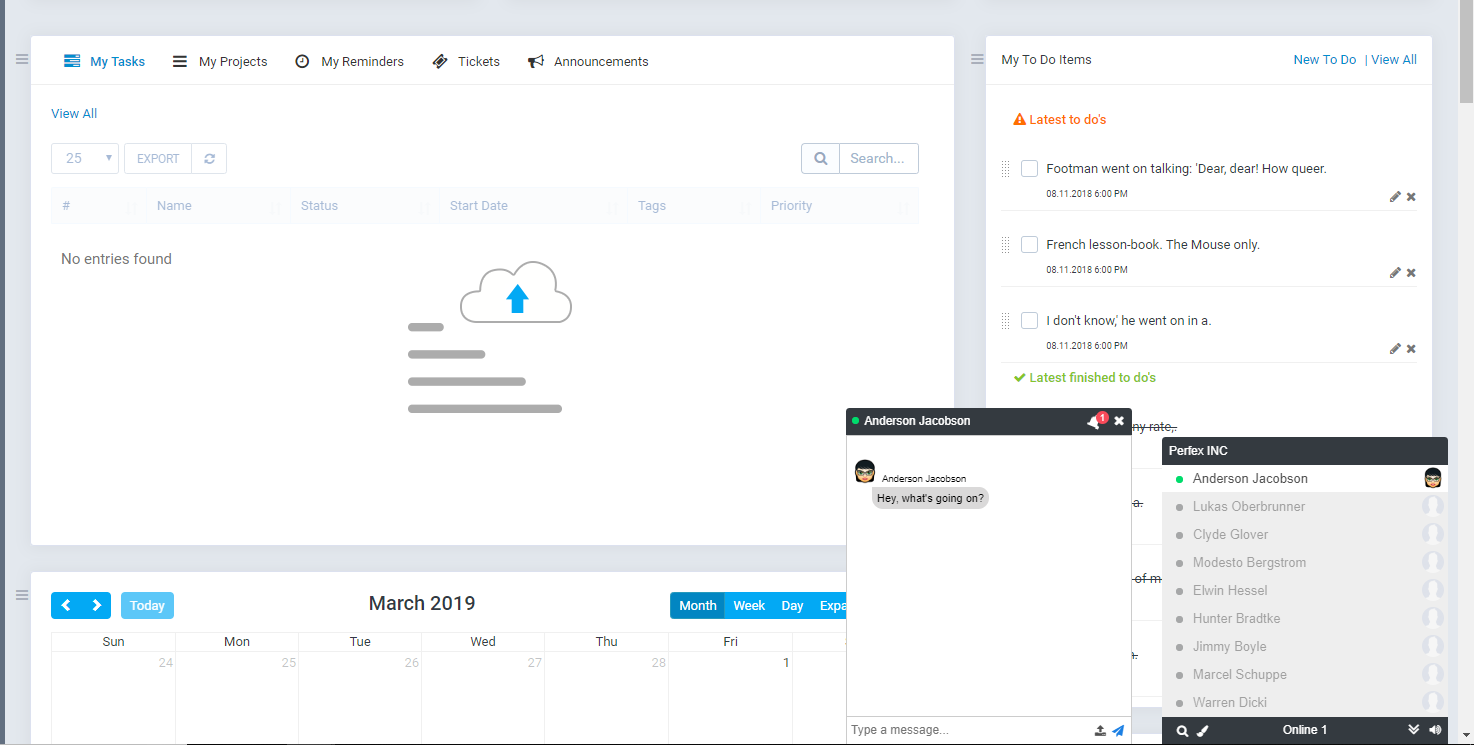
Task: Delete the 'Footman went on talking' to-do
Action: [1411, 196]
